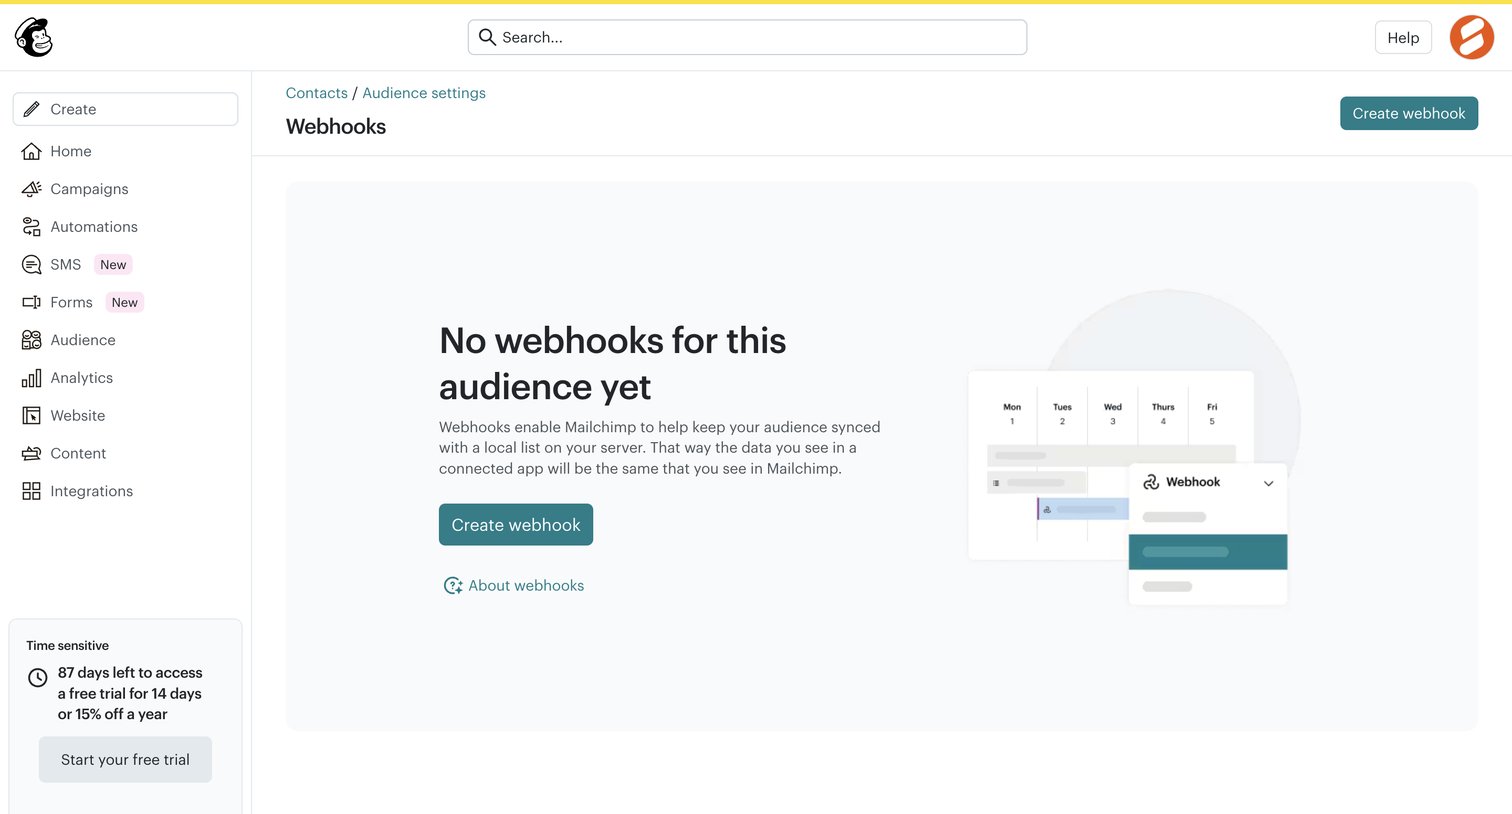
Task: Click the pencil icon beside Create
Action: tap(32, 109)
